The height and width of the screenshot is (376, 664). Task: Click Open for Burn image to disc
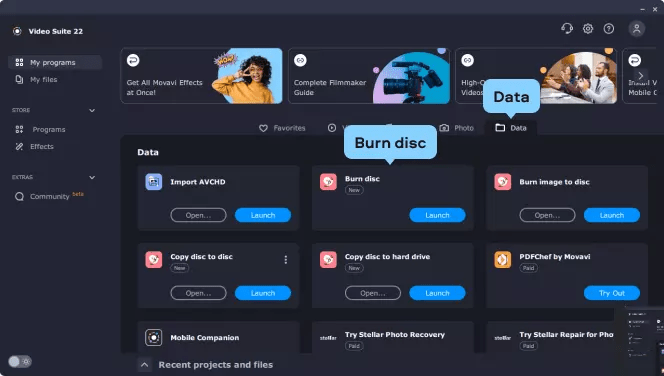point(547,215)
